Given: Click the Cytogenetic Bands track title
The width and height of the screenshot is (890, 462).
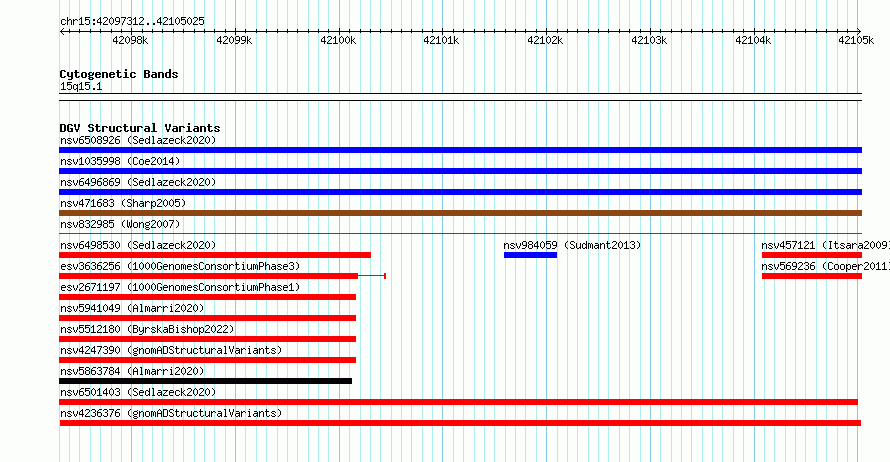Looking at the screenshot, I should tap(119, 74).
